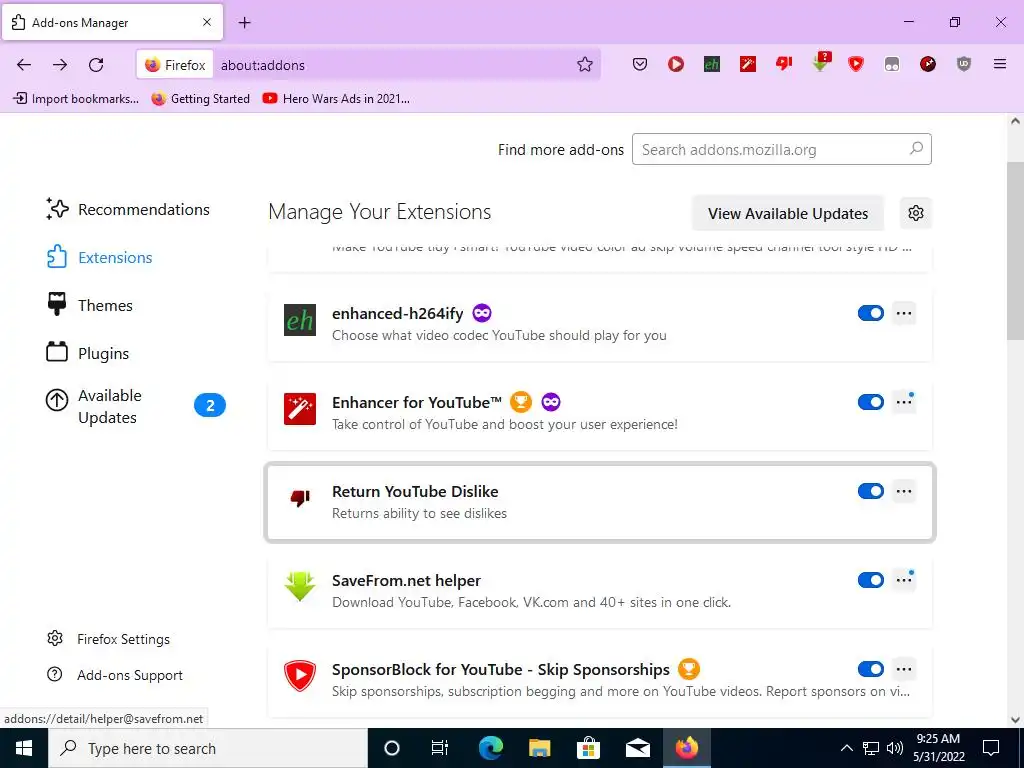
Task: Switch to the Themes category
Action: (x=89, y=306)
